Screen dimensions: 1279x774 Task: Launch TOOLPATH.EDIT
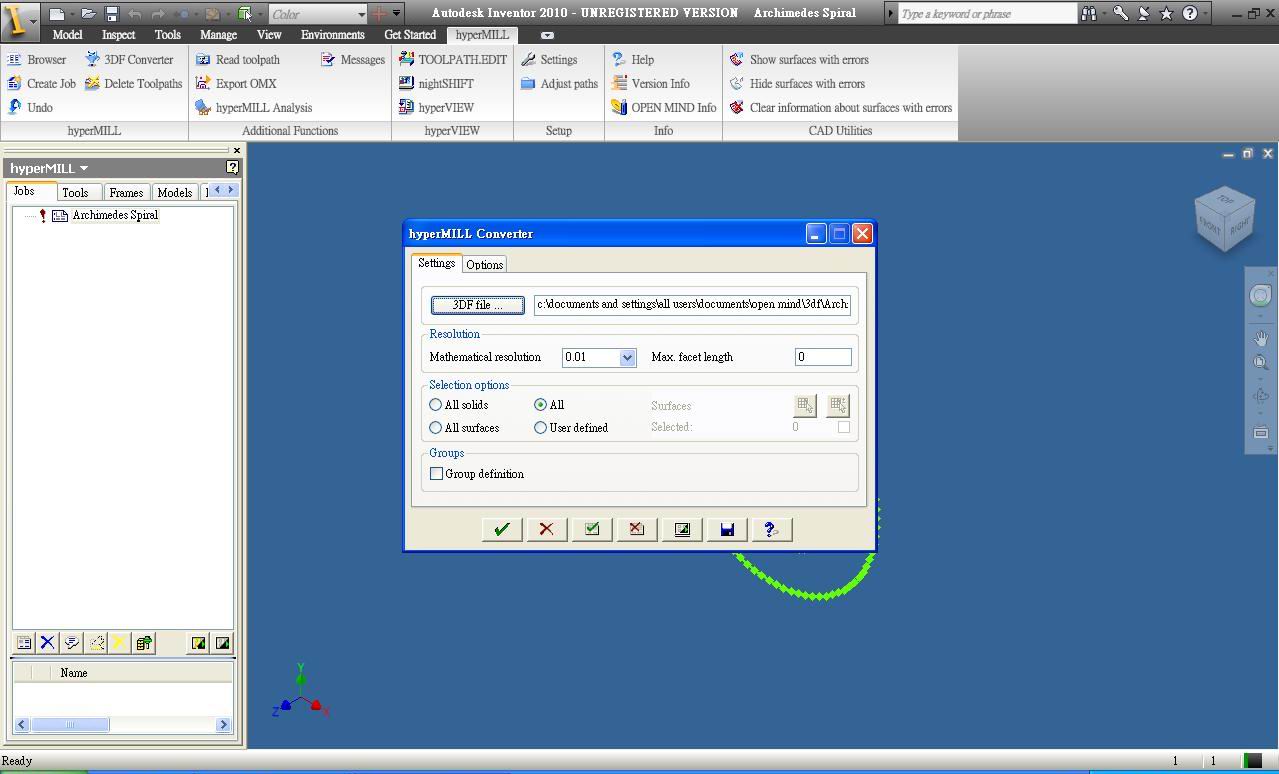(x=453, y=60)
